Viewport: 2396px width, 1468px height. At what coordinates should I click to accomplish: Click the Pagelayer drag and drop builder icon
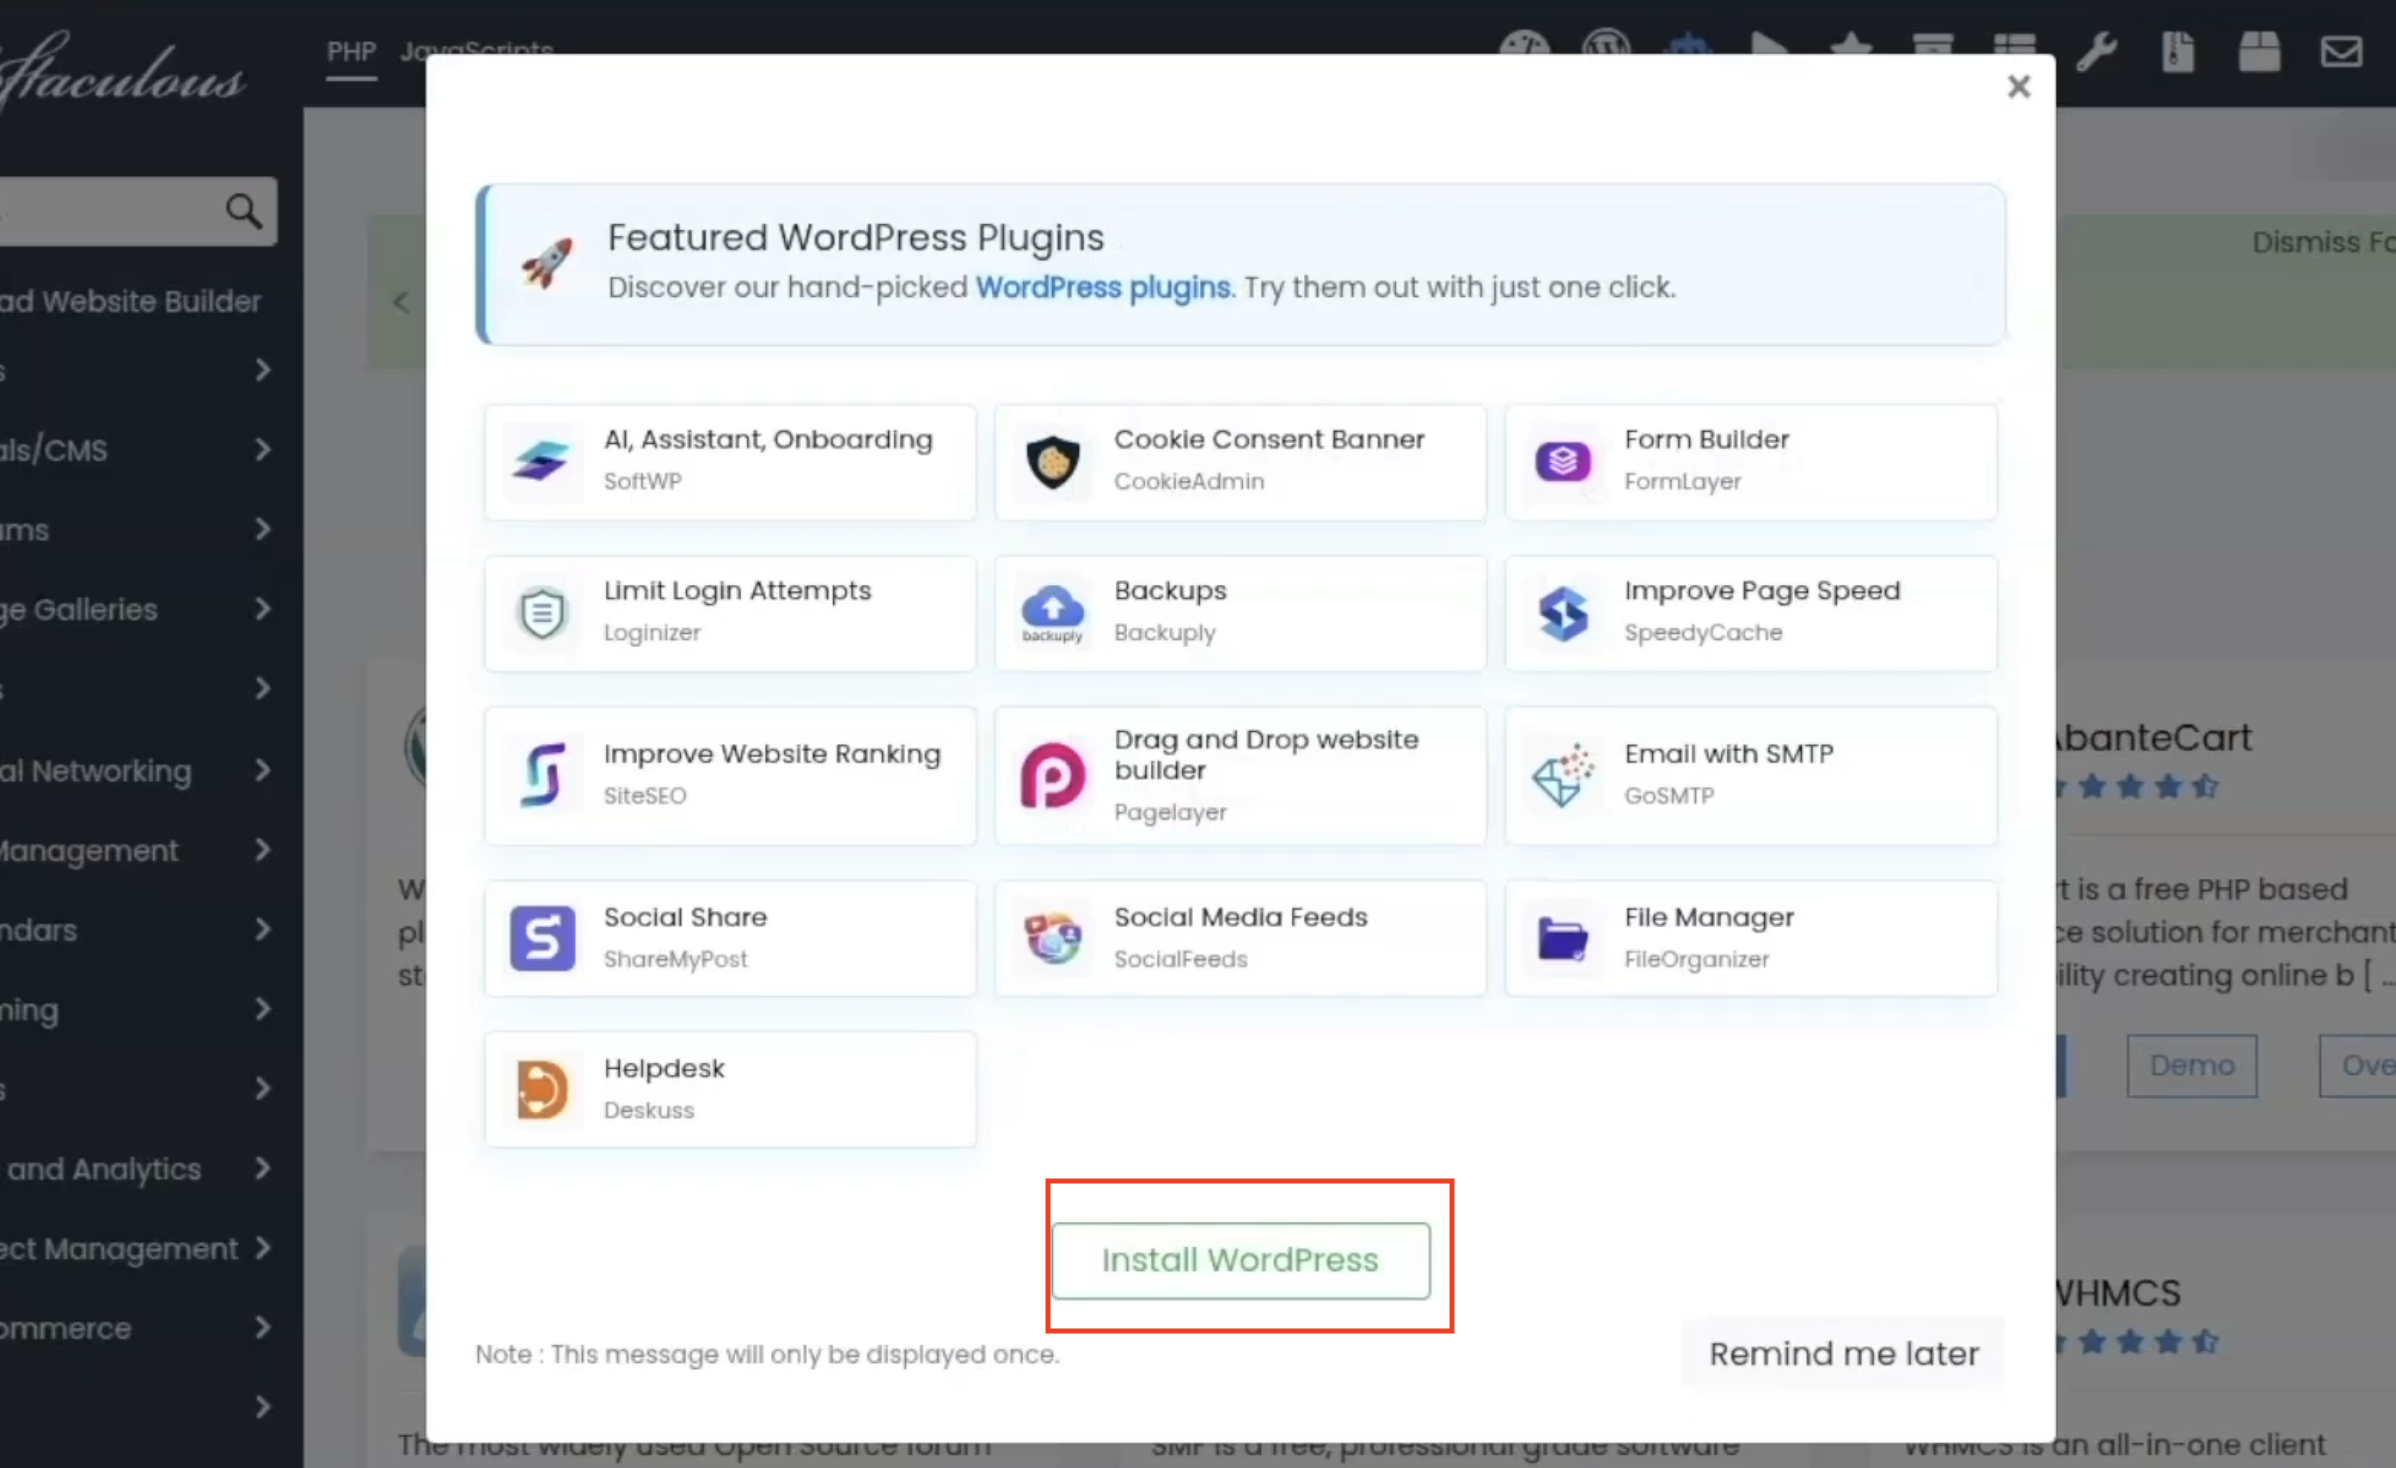[1052, 774]
